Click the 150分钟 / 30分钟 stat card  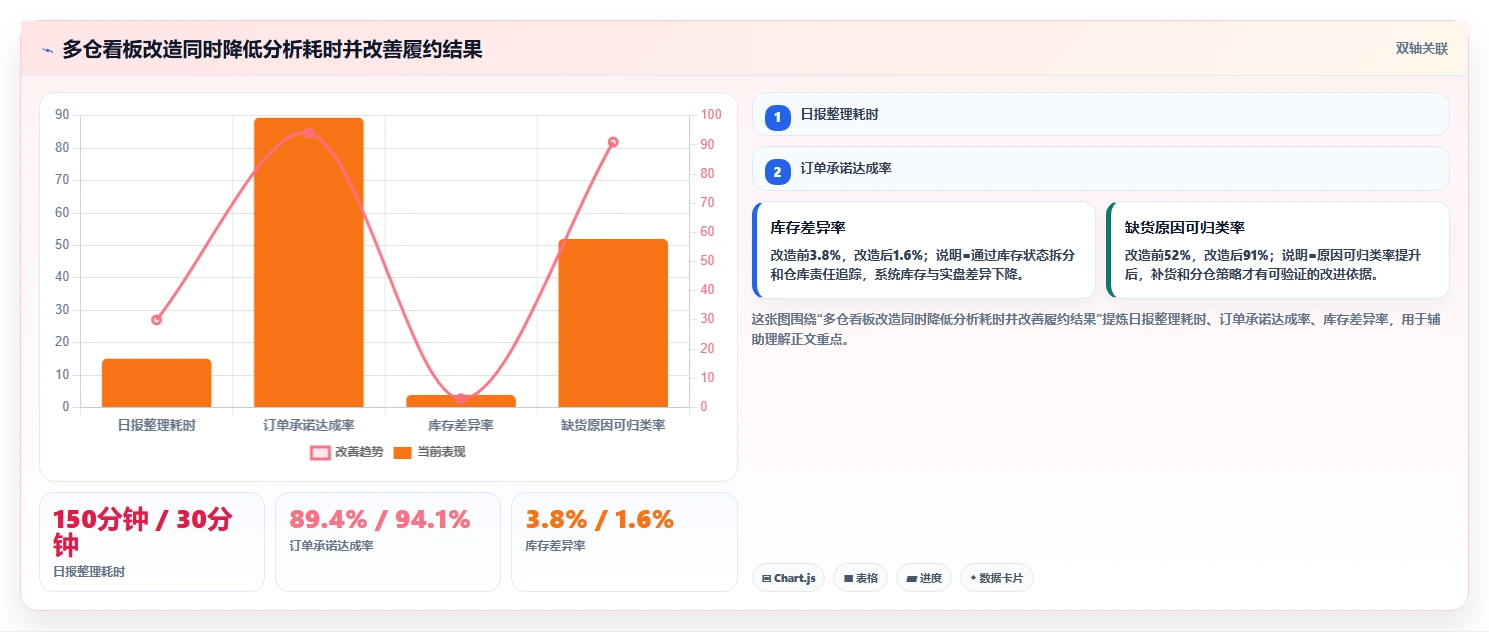[152, 542]
